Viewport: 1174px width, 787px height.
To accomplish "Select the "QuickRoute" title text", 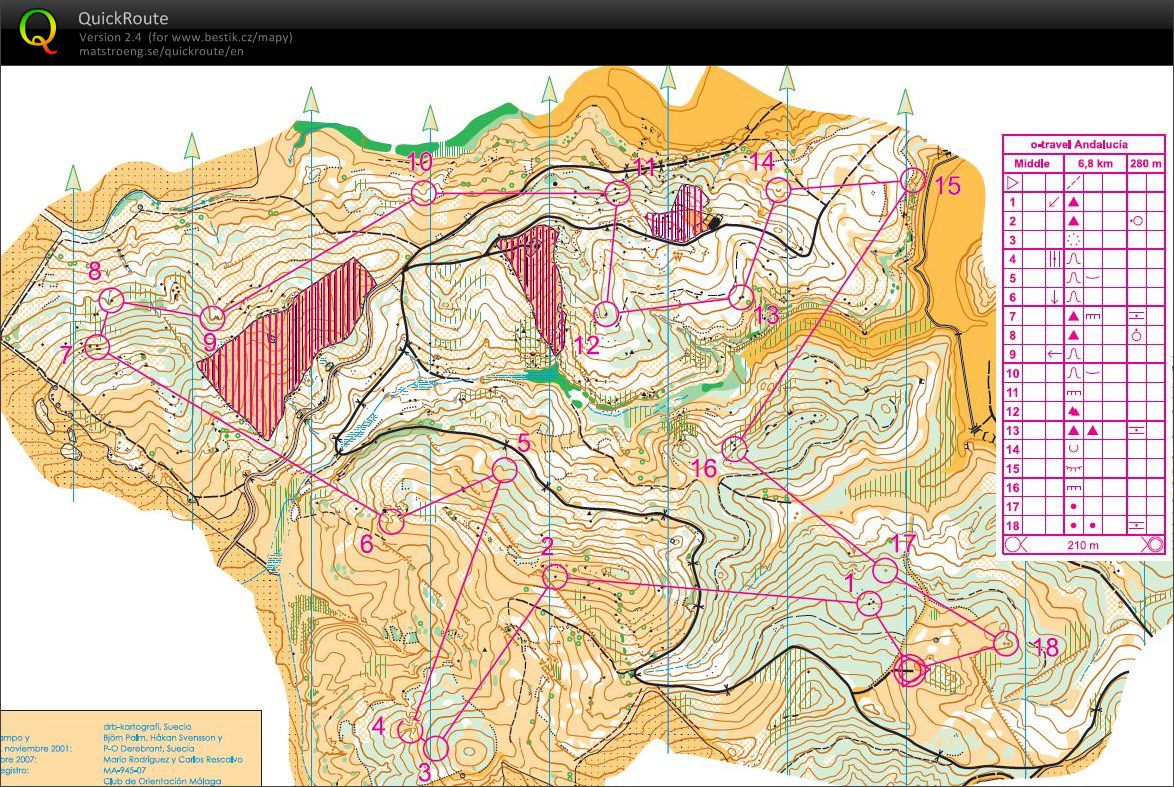I will tap(124, 18).
